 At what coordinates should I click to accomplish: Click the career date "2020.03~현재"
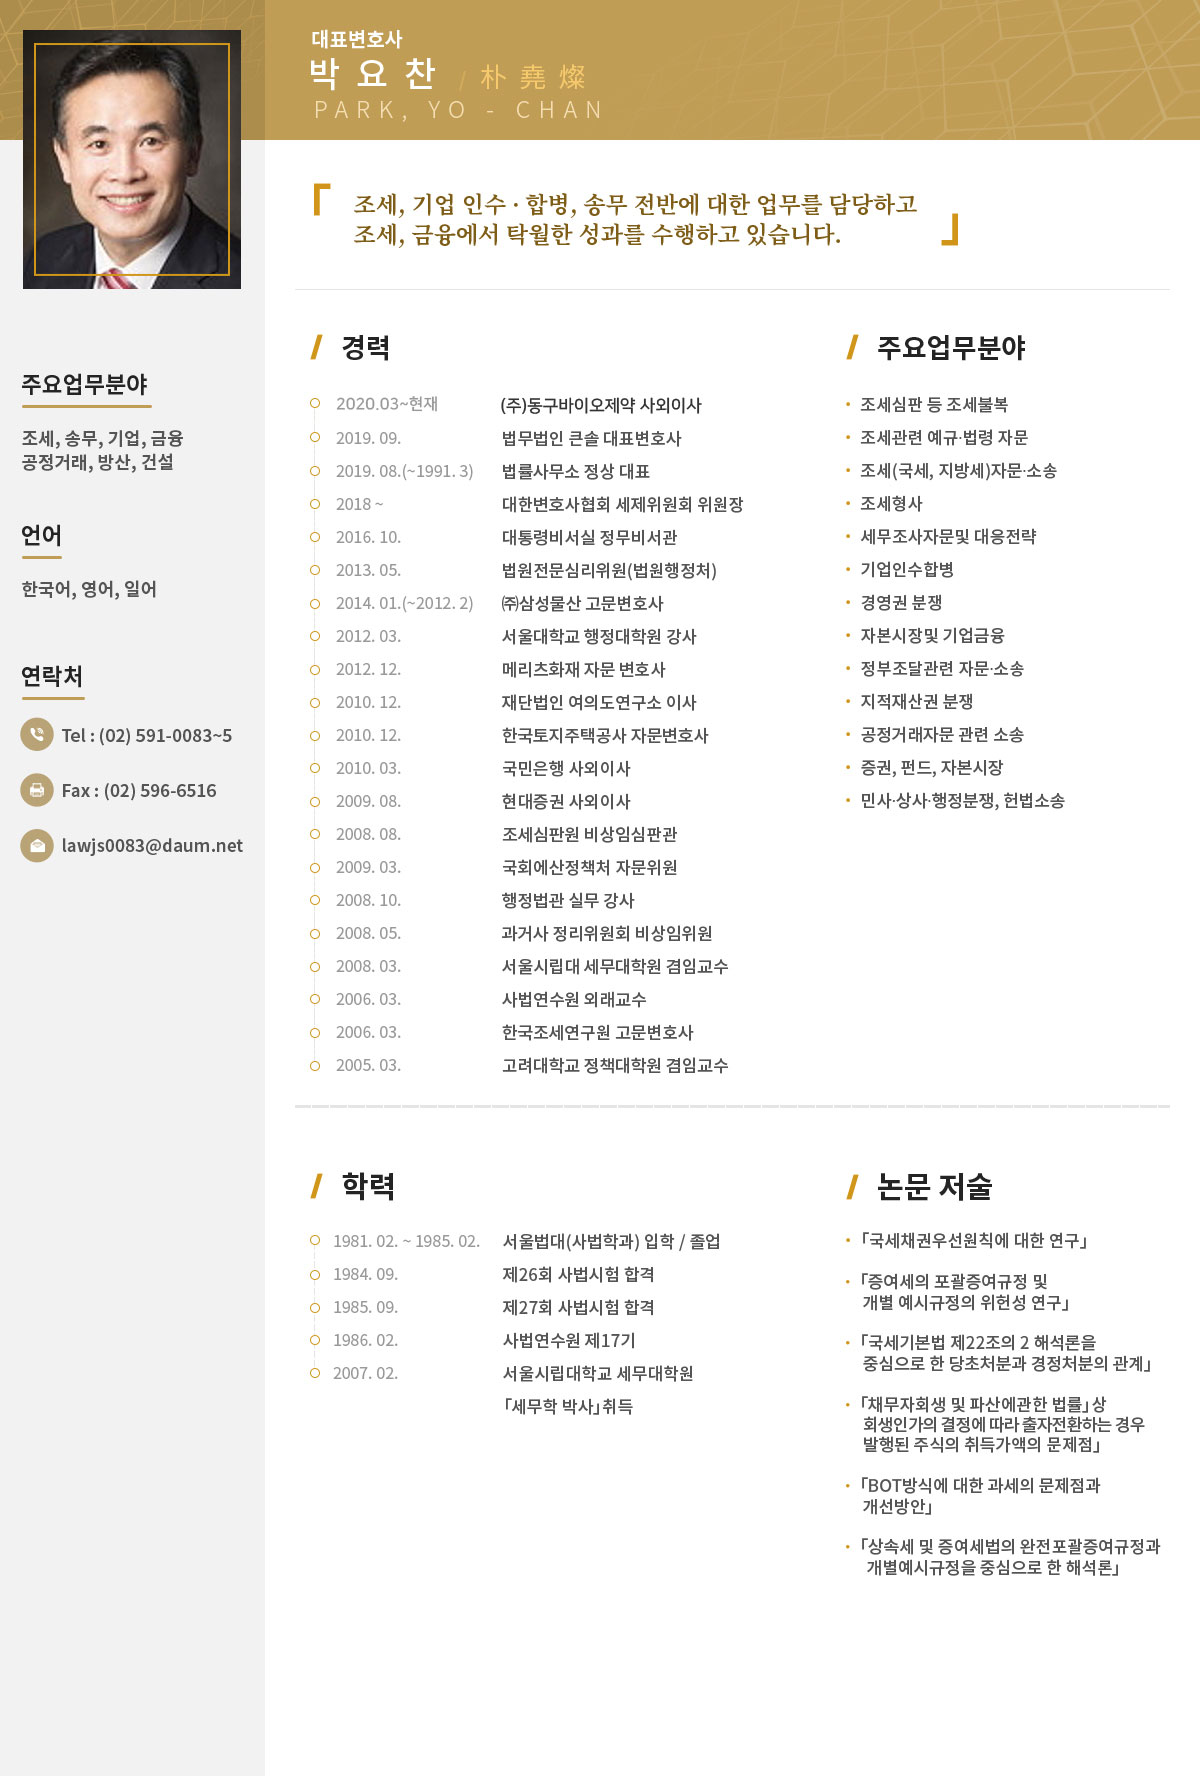click(387, 404)
